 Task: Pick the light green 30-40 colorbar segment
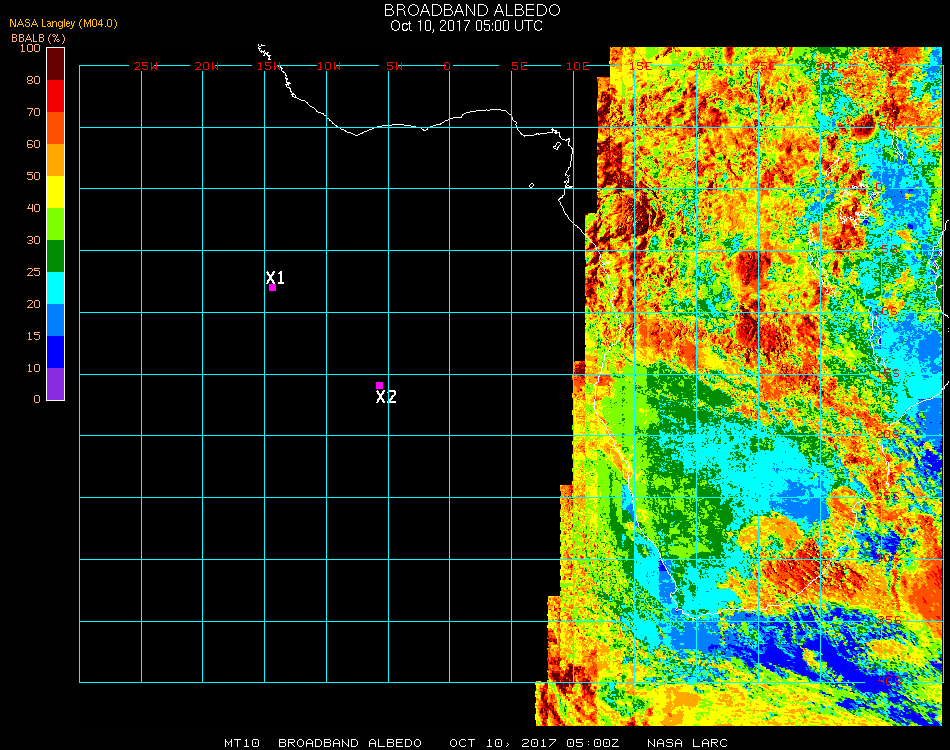(56, 224)
